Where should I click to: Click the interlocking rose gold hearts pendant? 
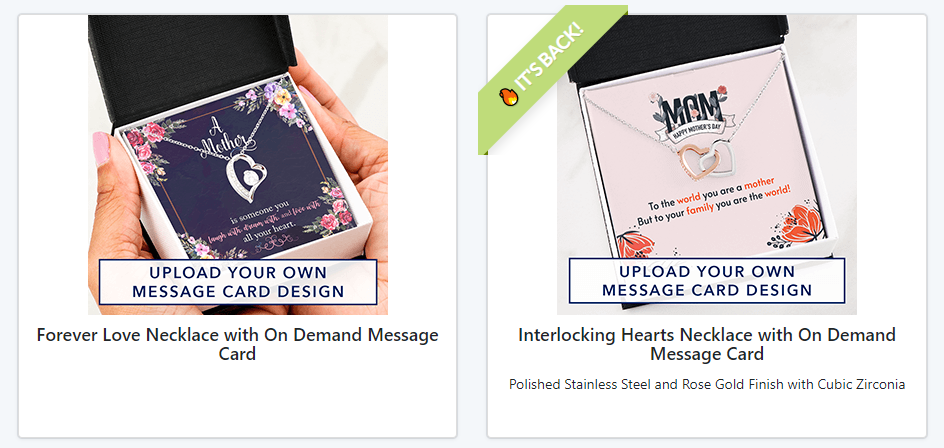coord(708,159)
